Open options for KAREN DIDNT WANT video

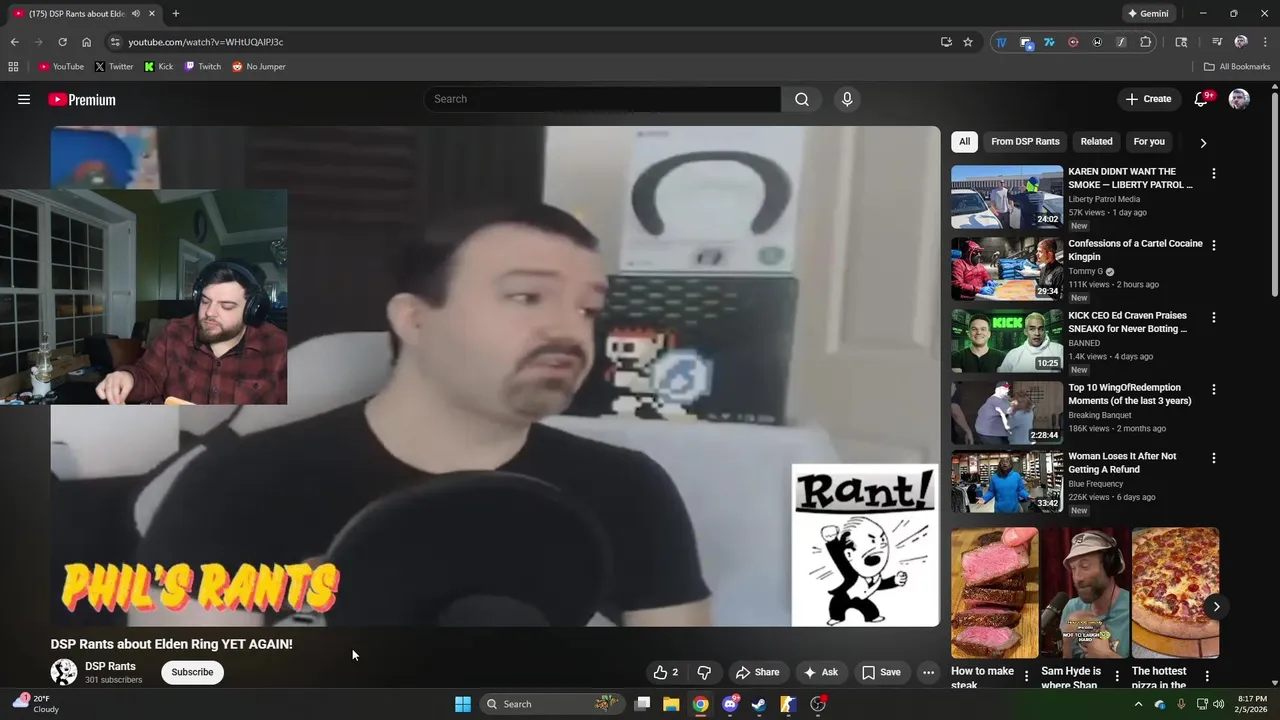coord(1214,173)
